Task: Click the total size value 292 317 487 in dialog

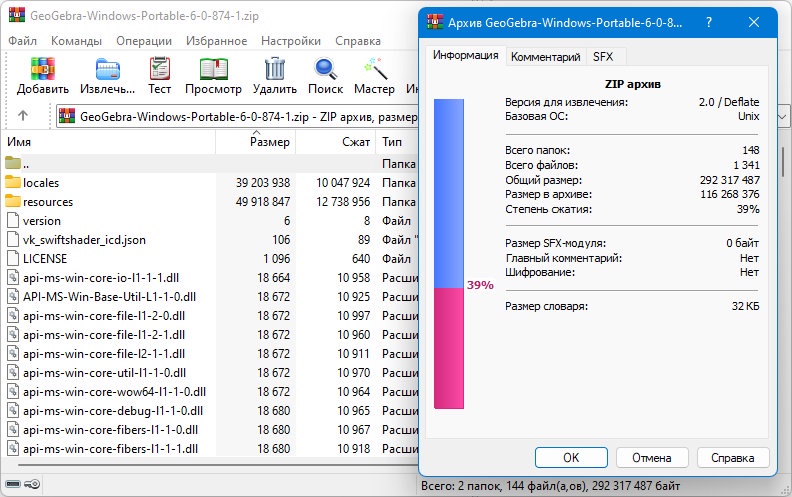Action: [x=729, y=180]
